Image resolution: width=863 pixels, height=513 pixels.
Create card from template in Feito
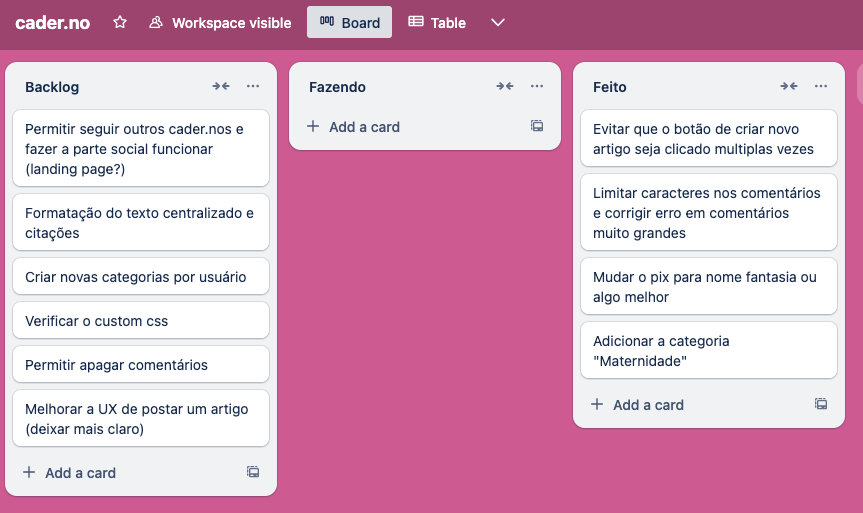pyautogui.click(x=821, y=404)
